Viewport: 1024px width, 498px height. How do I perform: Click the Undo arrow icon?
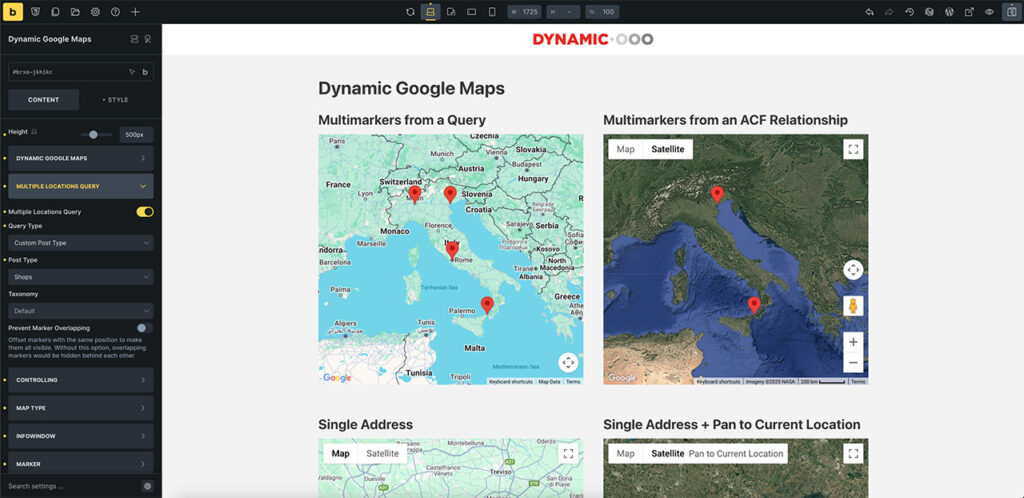(869, 12)
